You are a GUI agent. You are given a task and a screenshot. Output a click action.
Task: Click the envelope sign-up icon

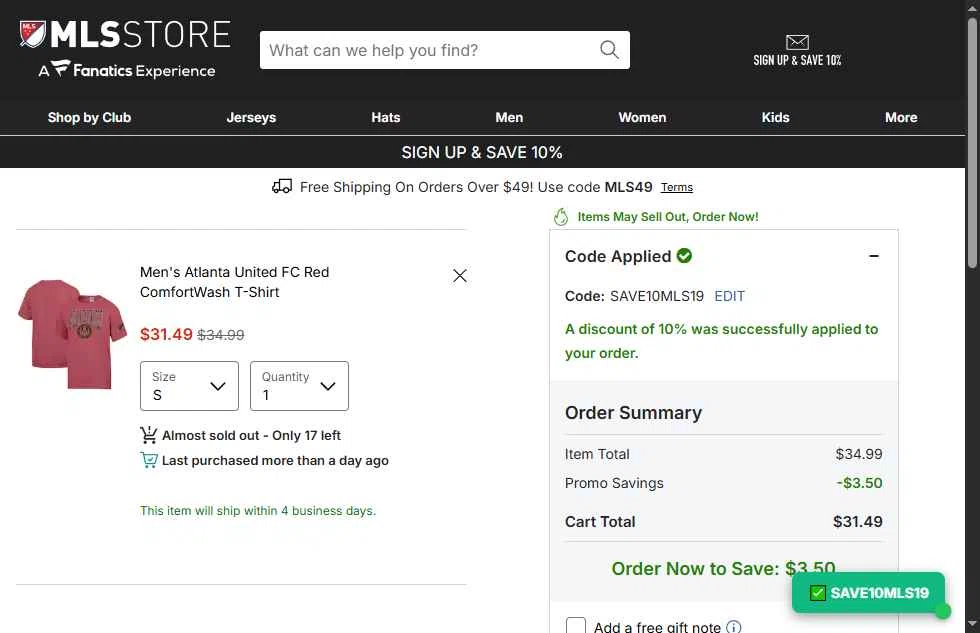point(797,42)
